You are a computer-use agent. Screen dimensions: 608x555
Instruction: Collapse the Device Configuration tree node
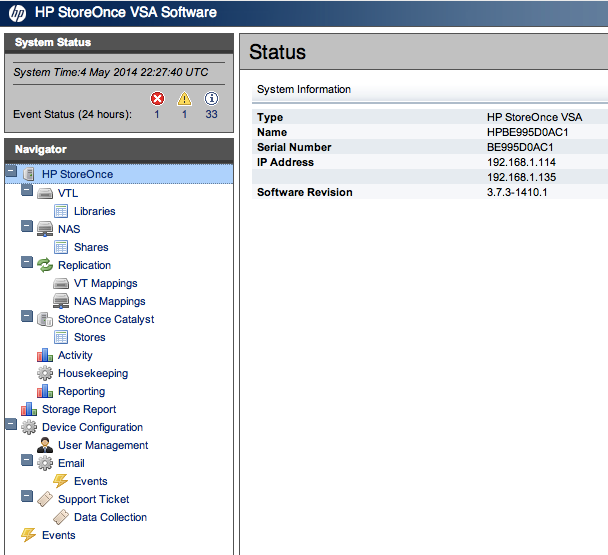click(11, 424)
